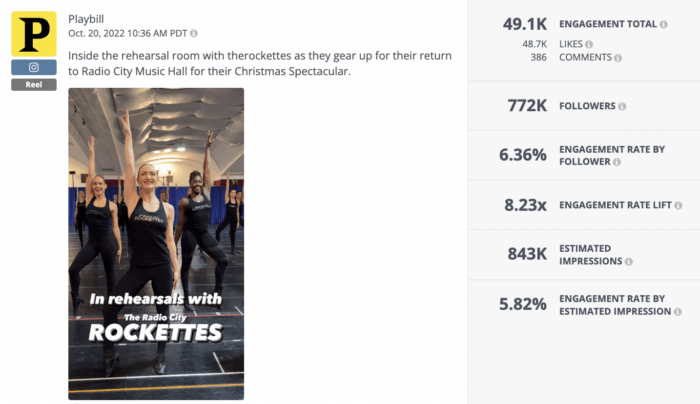Click the 772K followers figure
Viewport: 700px width, 404px height.
[527, 105]
